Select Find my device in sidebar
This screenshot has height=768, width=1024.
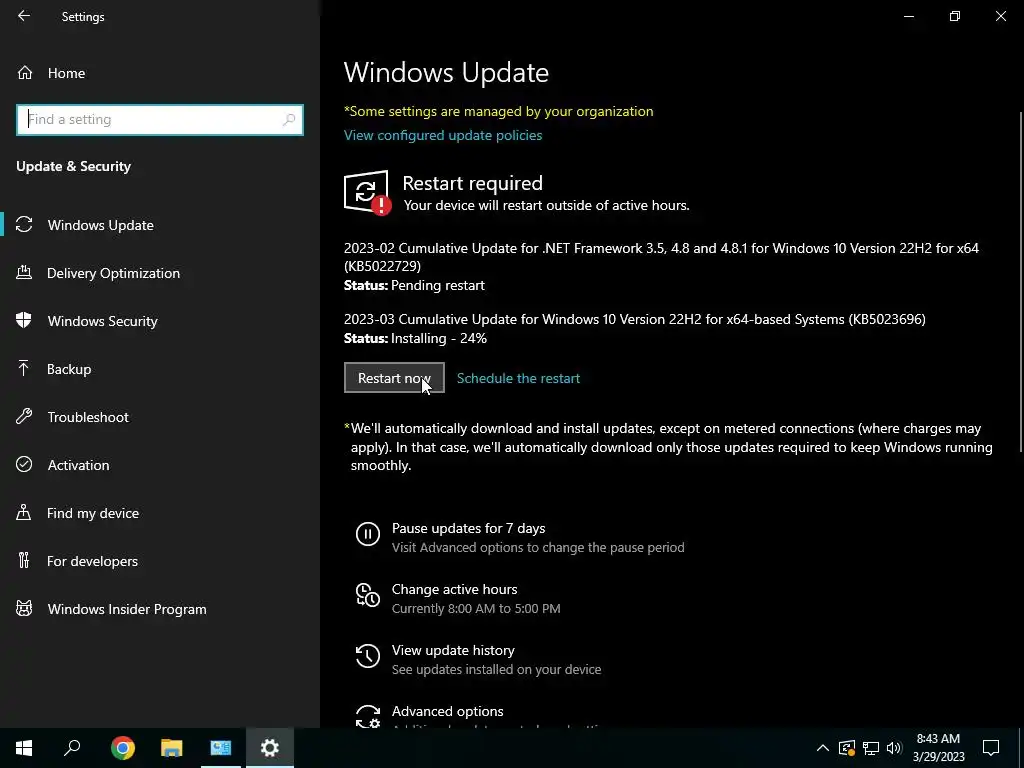point(160,513)
